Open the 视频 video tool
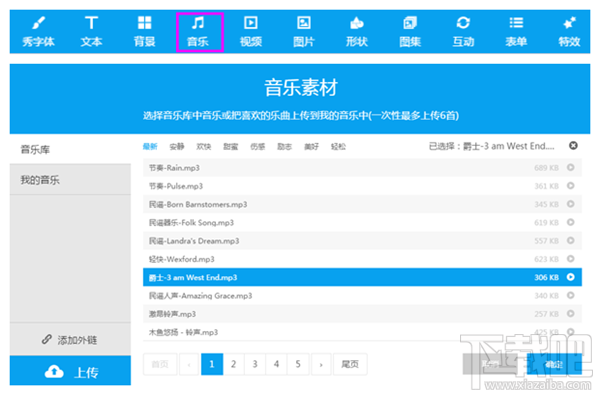The width and height of the screenshot is (600, 395). pyautogui.click(x=251, y=32)
